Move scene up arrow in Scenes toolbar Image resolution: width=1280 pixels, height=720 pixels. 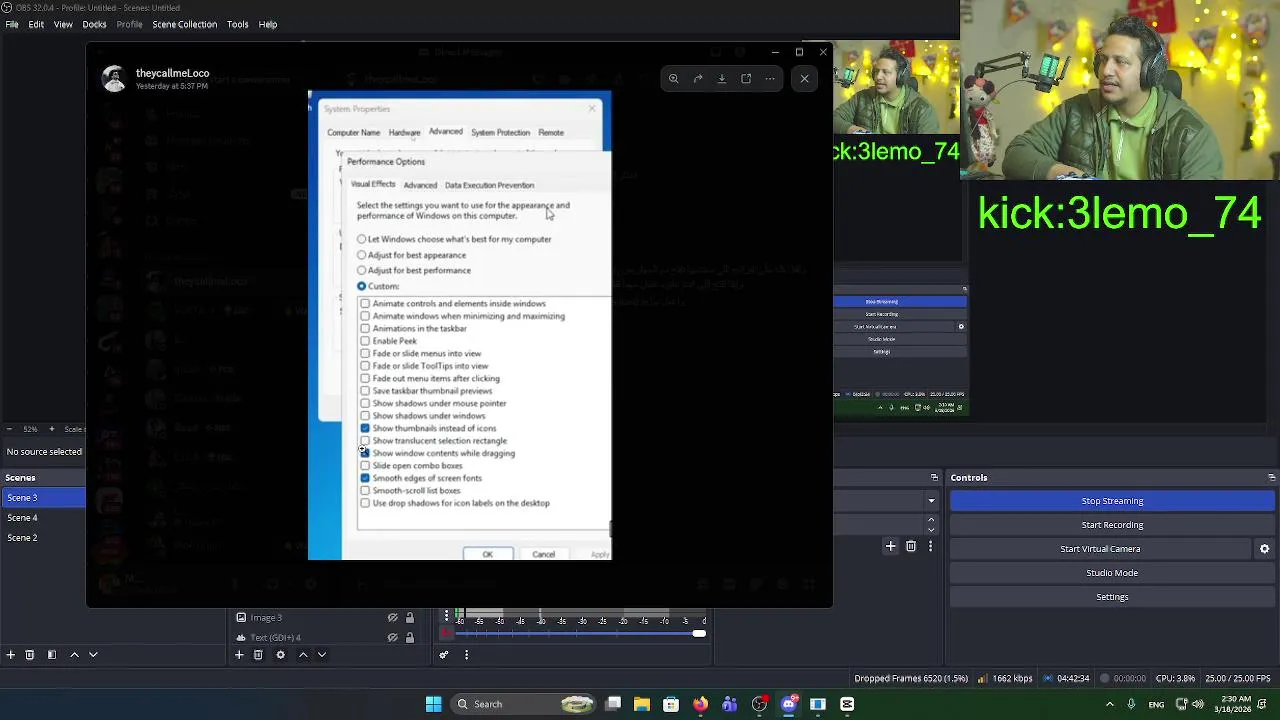pyautogui.click(x=74, y=655)
